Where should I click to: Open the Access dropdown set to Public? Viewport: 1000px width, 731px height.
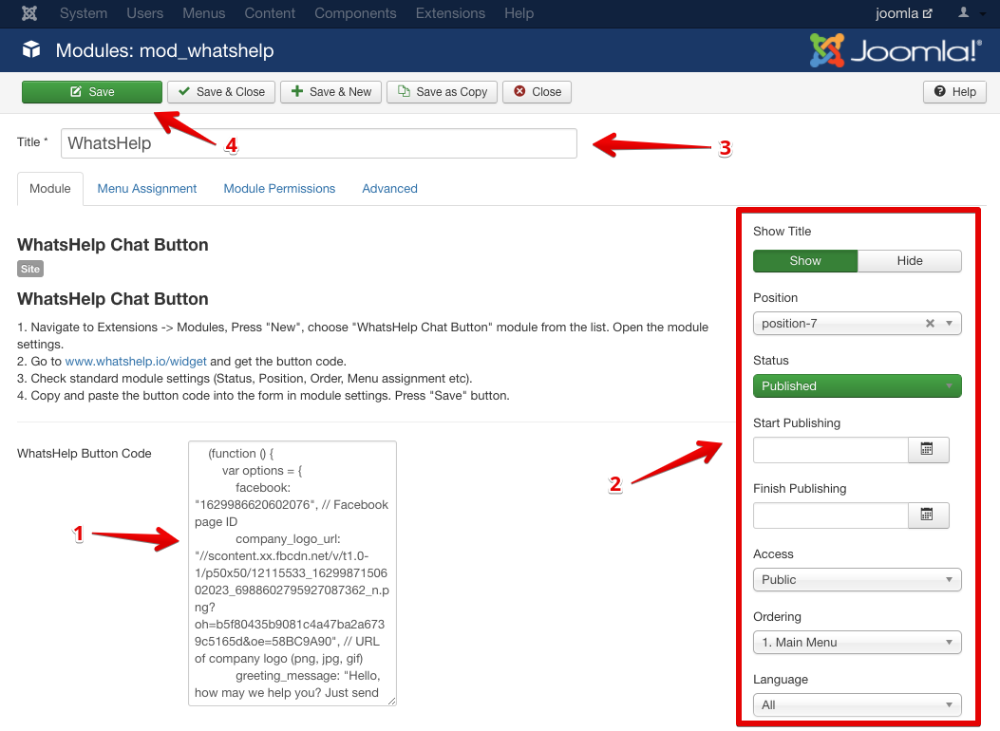pos(857,580)
